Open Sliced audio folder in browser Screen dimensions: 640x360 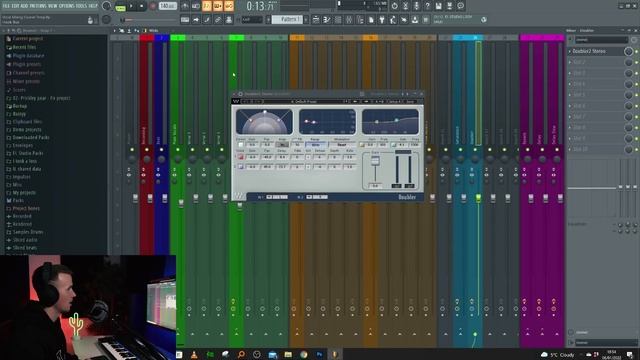coord(22,240)
